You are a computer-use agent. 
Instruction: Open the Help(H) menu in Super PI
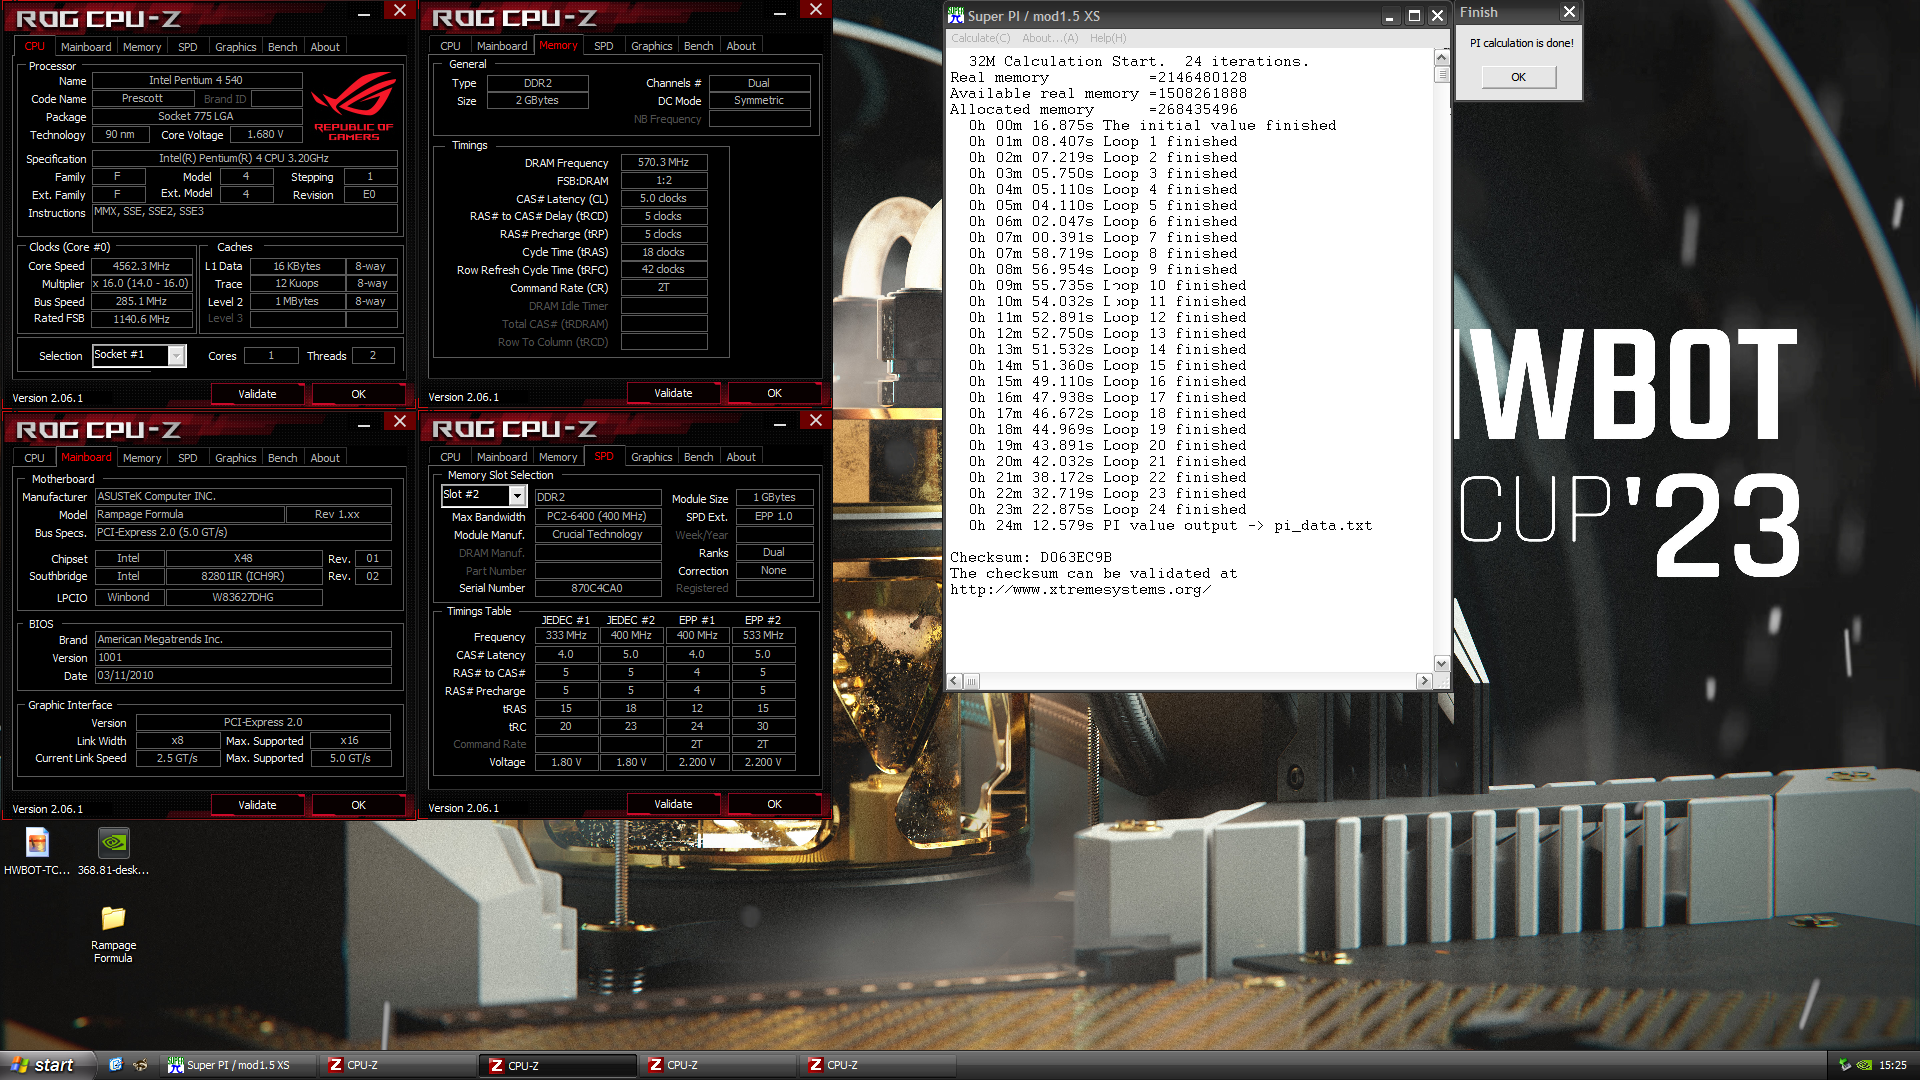[1107, 38]
